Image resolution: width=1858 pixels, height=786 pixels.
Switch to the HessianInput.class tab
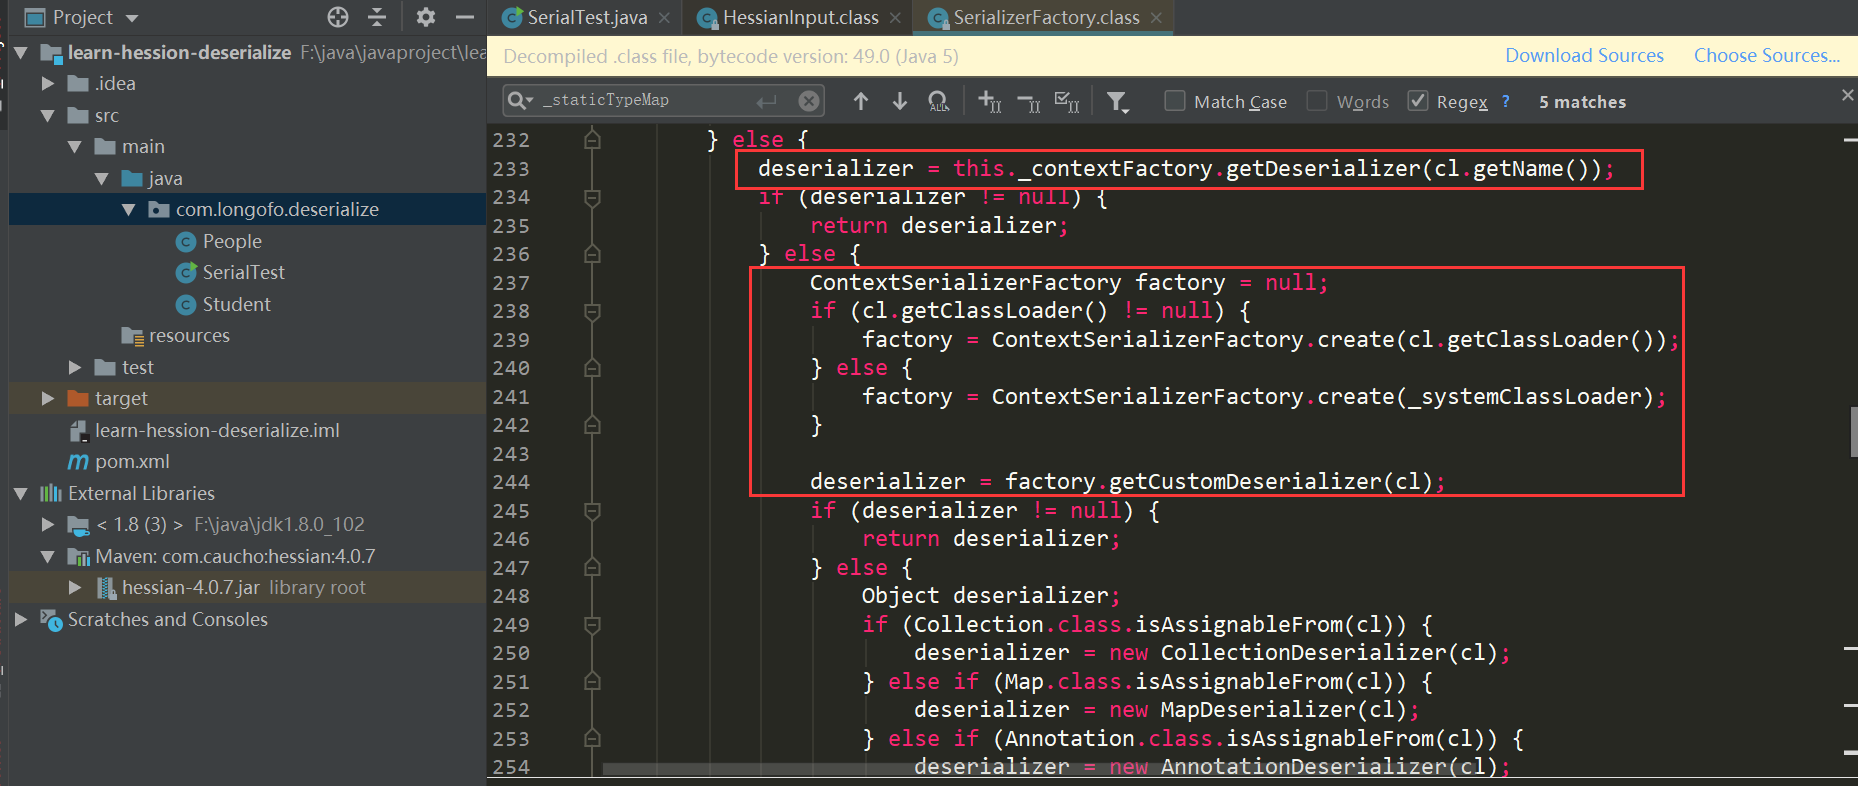point(799,18)
